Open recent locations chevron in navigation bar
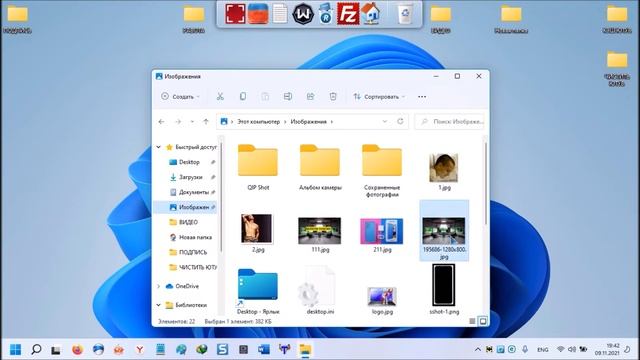This screenshot has height=360, width=640. click(192, 122)
